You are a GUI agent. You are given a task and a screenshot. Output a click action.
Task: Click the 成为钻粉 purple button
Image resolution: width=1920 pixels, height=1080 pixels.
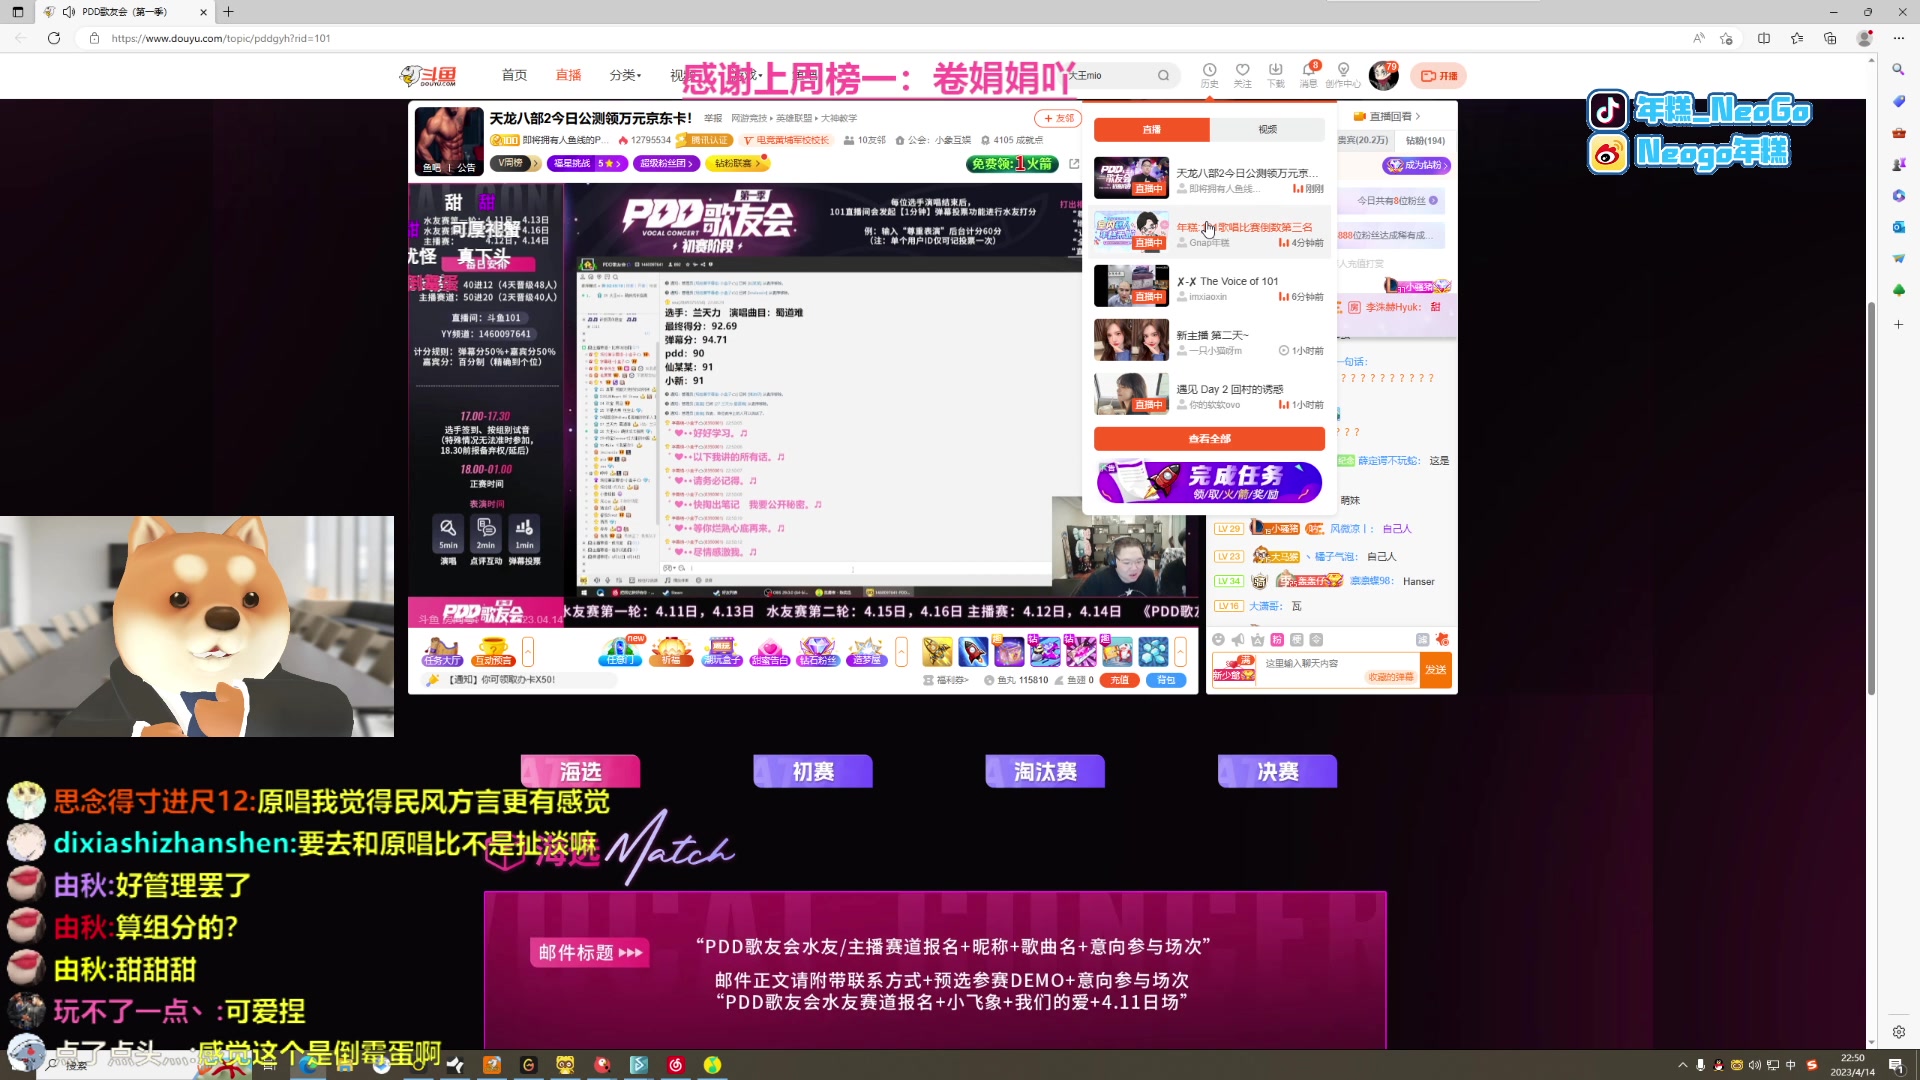(x=1416, y=165)
